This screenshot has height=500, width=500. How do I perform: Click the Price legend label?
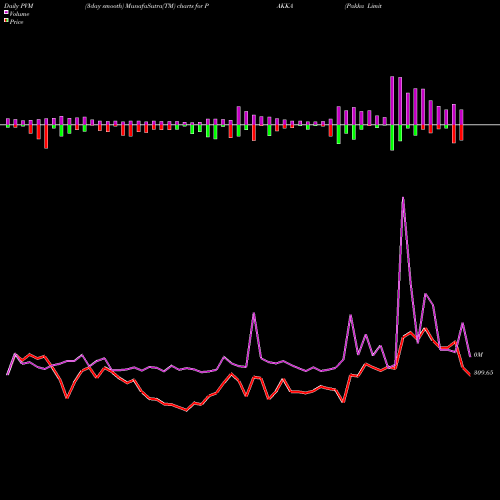[16, 22]
